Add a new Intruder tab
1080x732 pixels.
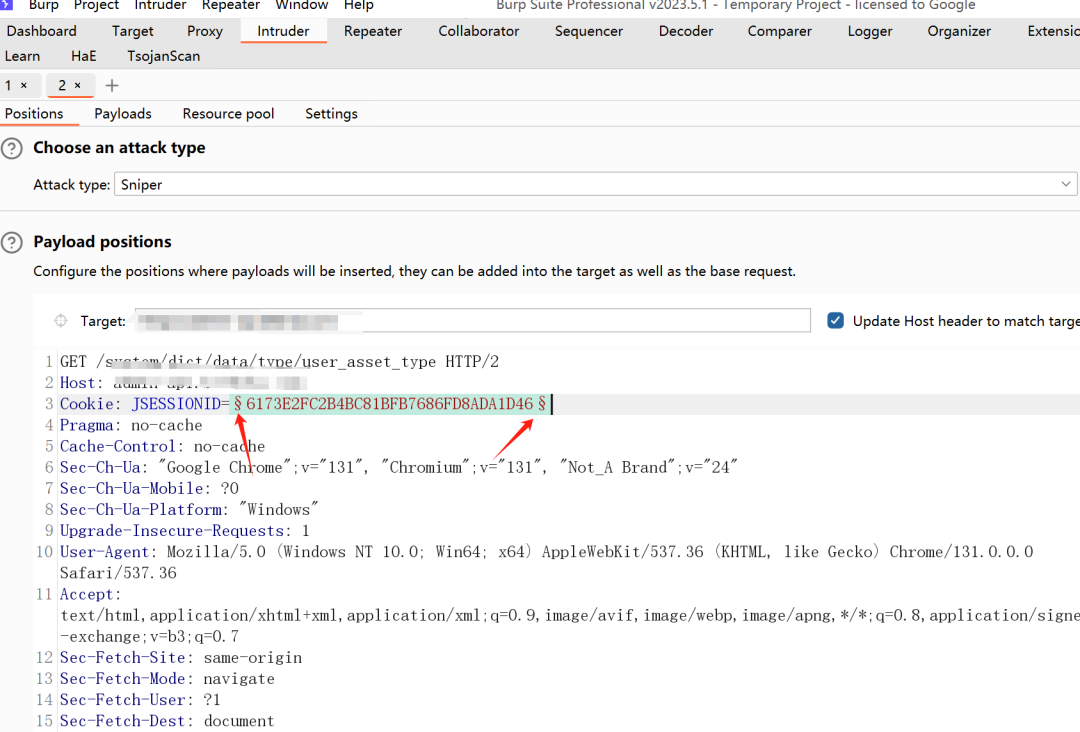point(112,85)
